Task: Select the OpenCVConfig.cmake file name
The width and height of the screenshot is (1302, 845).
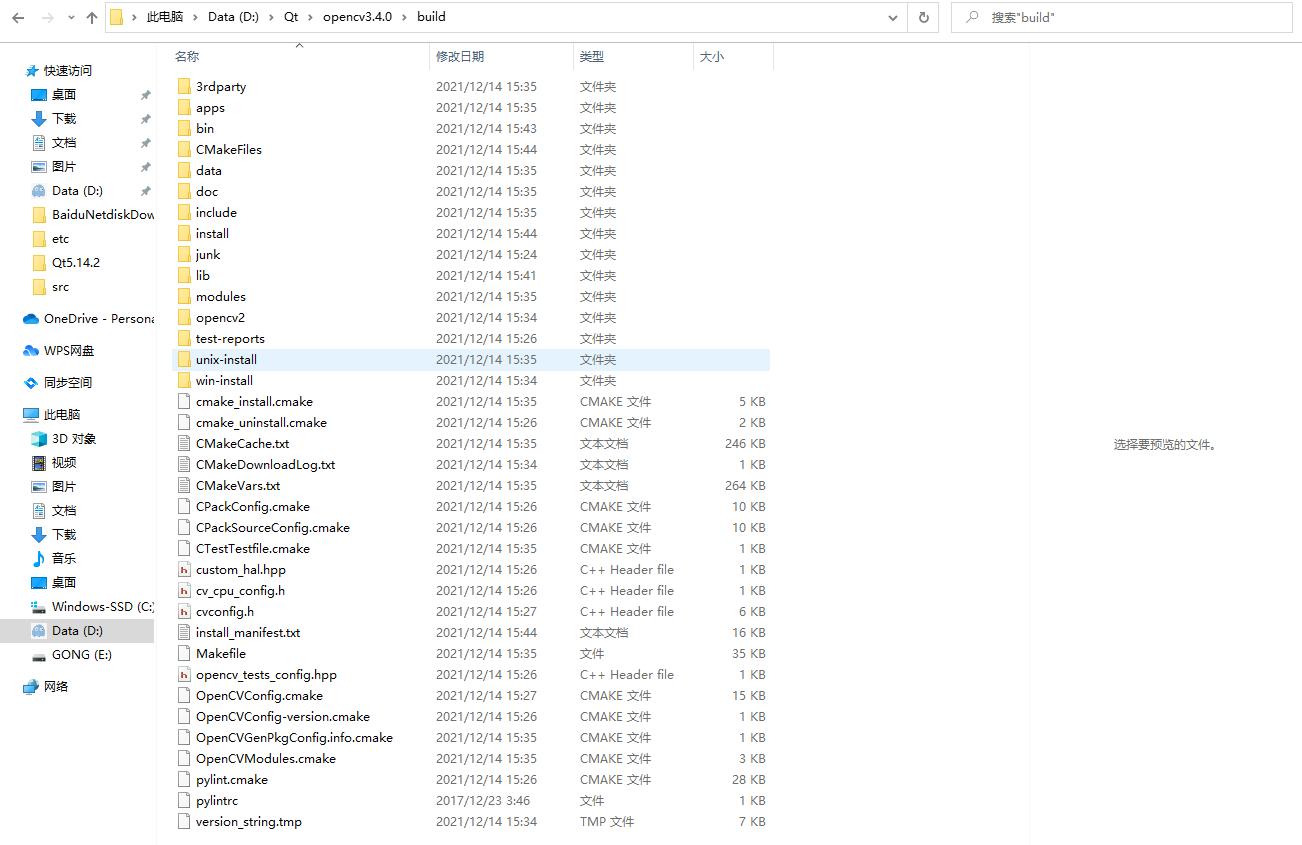Action: 259,696
